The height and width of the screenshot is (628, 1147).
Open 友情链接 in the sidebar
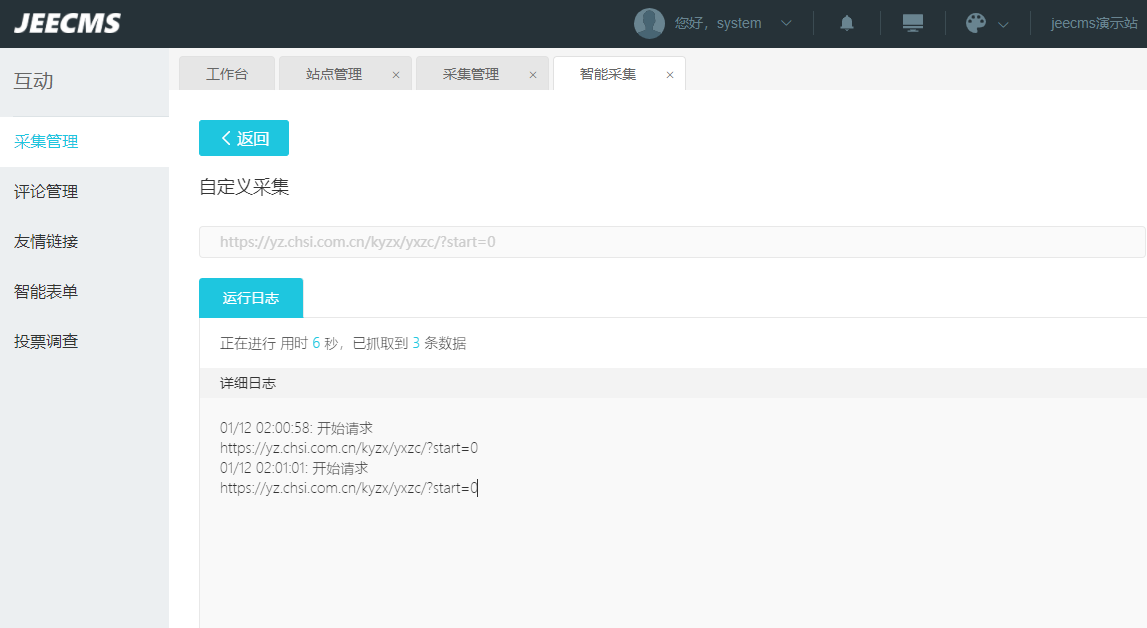(x=46, y=241)
